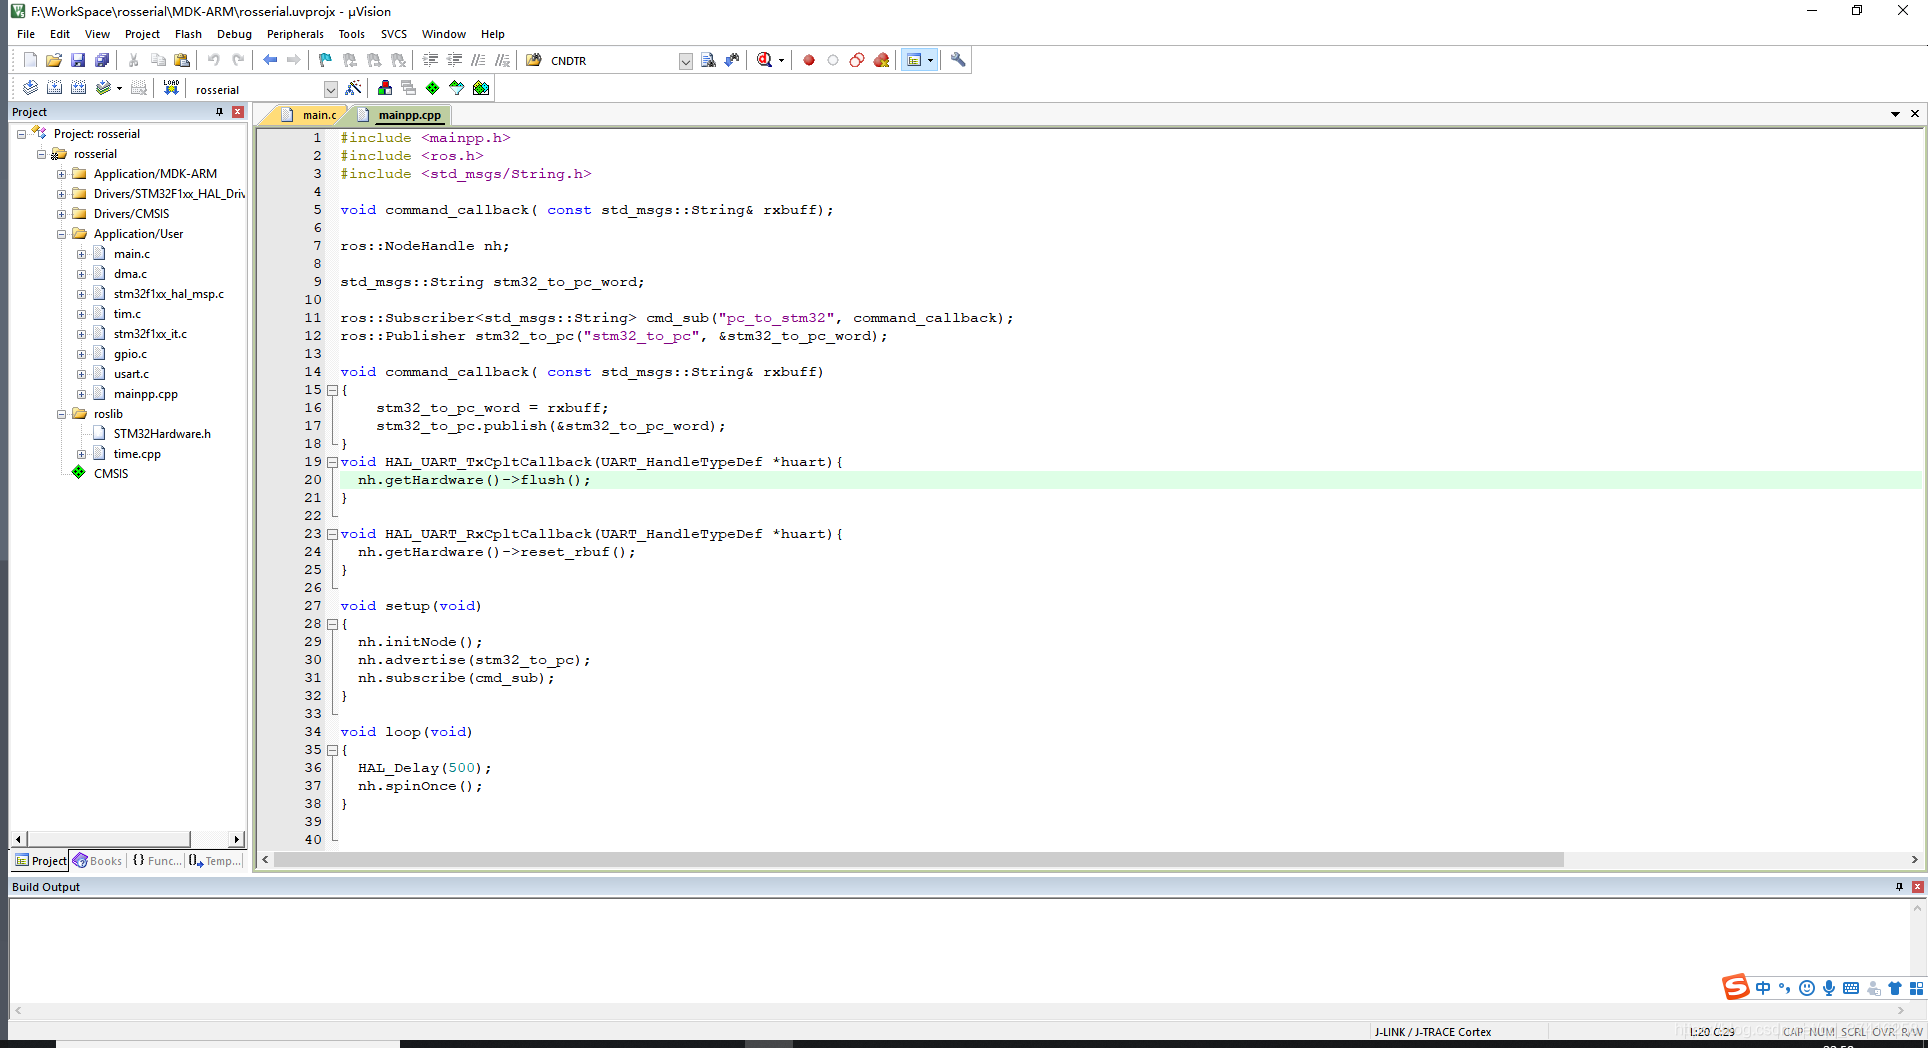Switch to Books panel tab
The image size is (1928, 1048).
[x=97, y=860]
